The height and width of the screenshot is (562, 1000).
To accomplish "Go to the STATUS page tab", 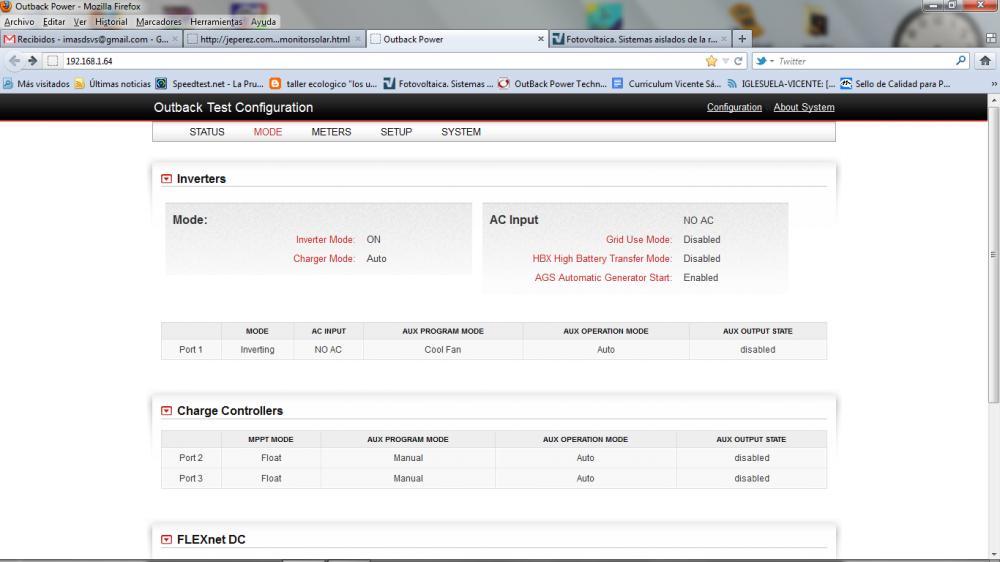I will point(207,132).
